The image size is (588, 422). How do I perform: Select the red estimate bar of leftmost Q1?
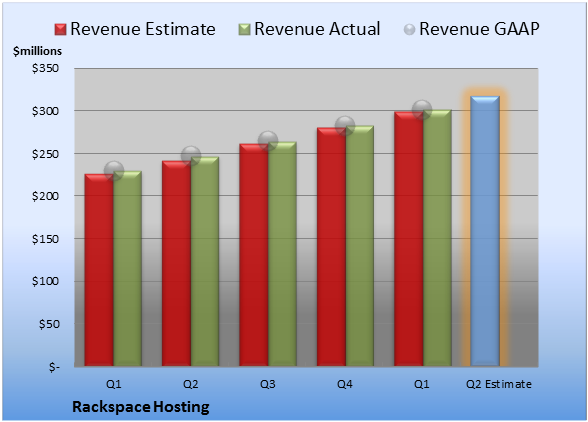(99, 270)
